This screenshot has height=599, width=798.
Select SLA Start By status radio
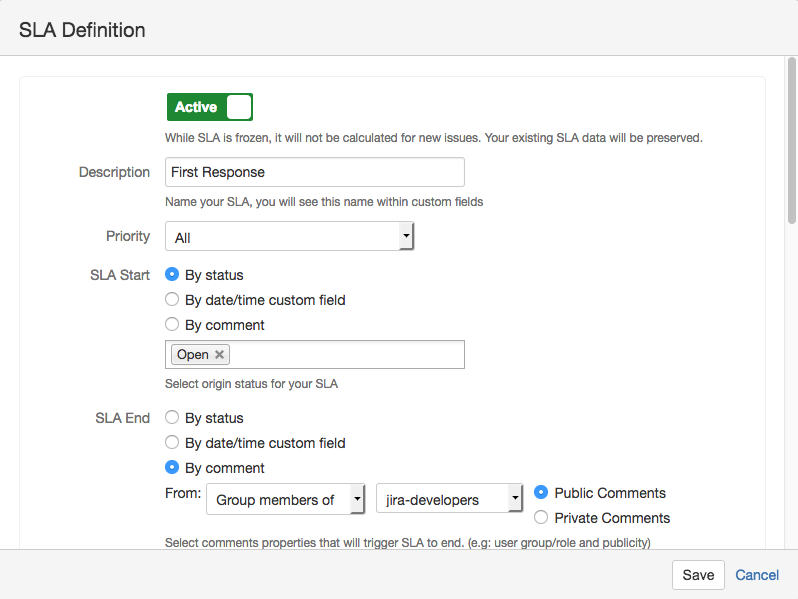[x=172, y=275]
